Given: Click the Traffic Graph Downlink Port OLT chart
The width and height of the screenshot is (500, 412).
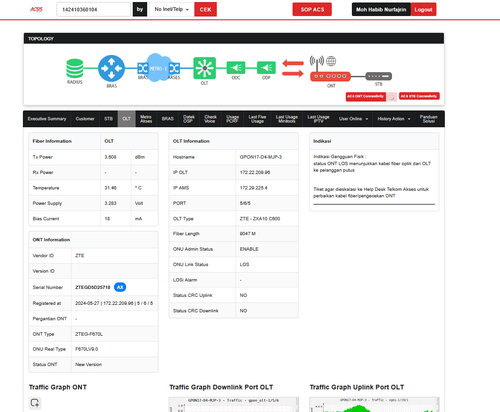Looking at the screenshot, I should pyautogui.click(x=234, y=404).
